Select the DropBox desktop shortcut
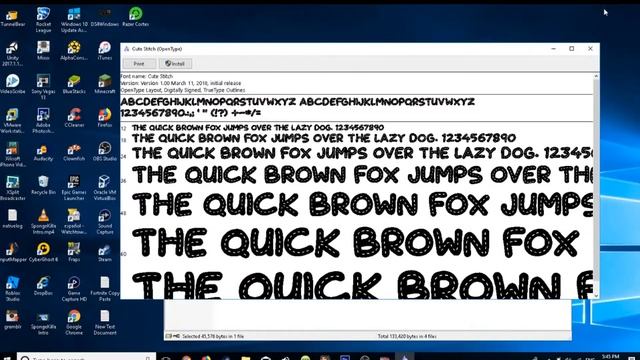 tap(43, 286)
